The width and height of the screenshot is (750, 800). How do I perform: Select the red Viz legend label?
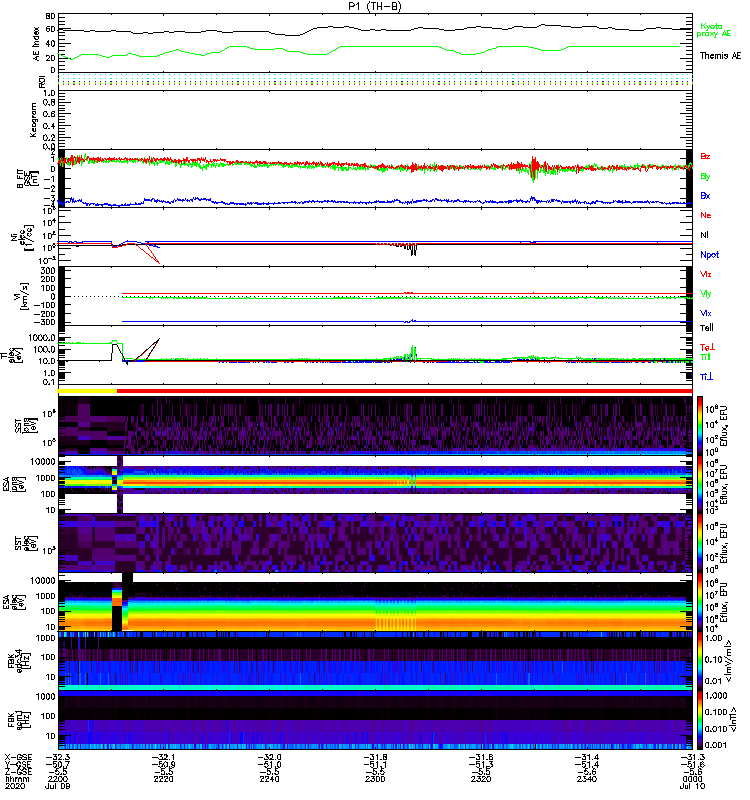click(705, 274)
